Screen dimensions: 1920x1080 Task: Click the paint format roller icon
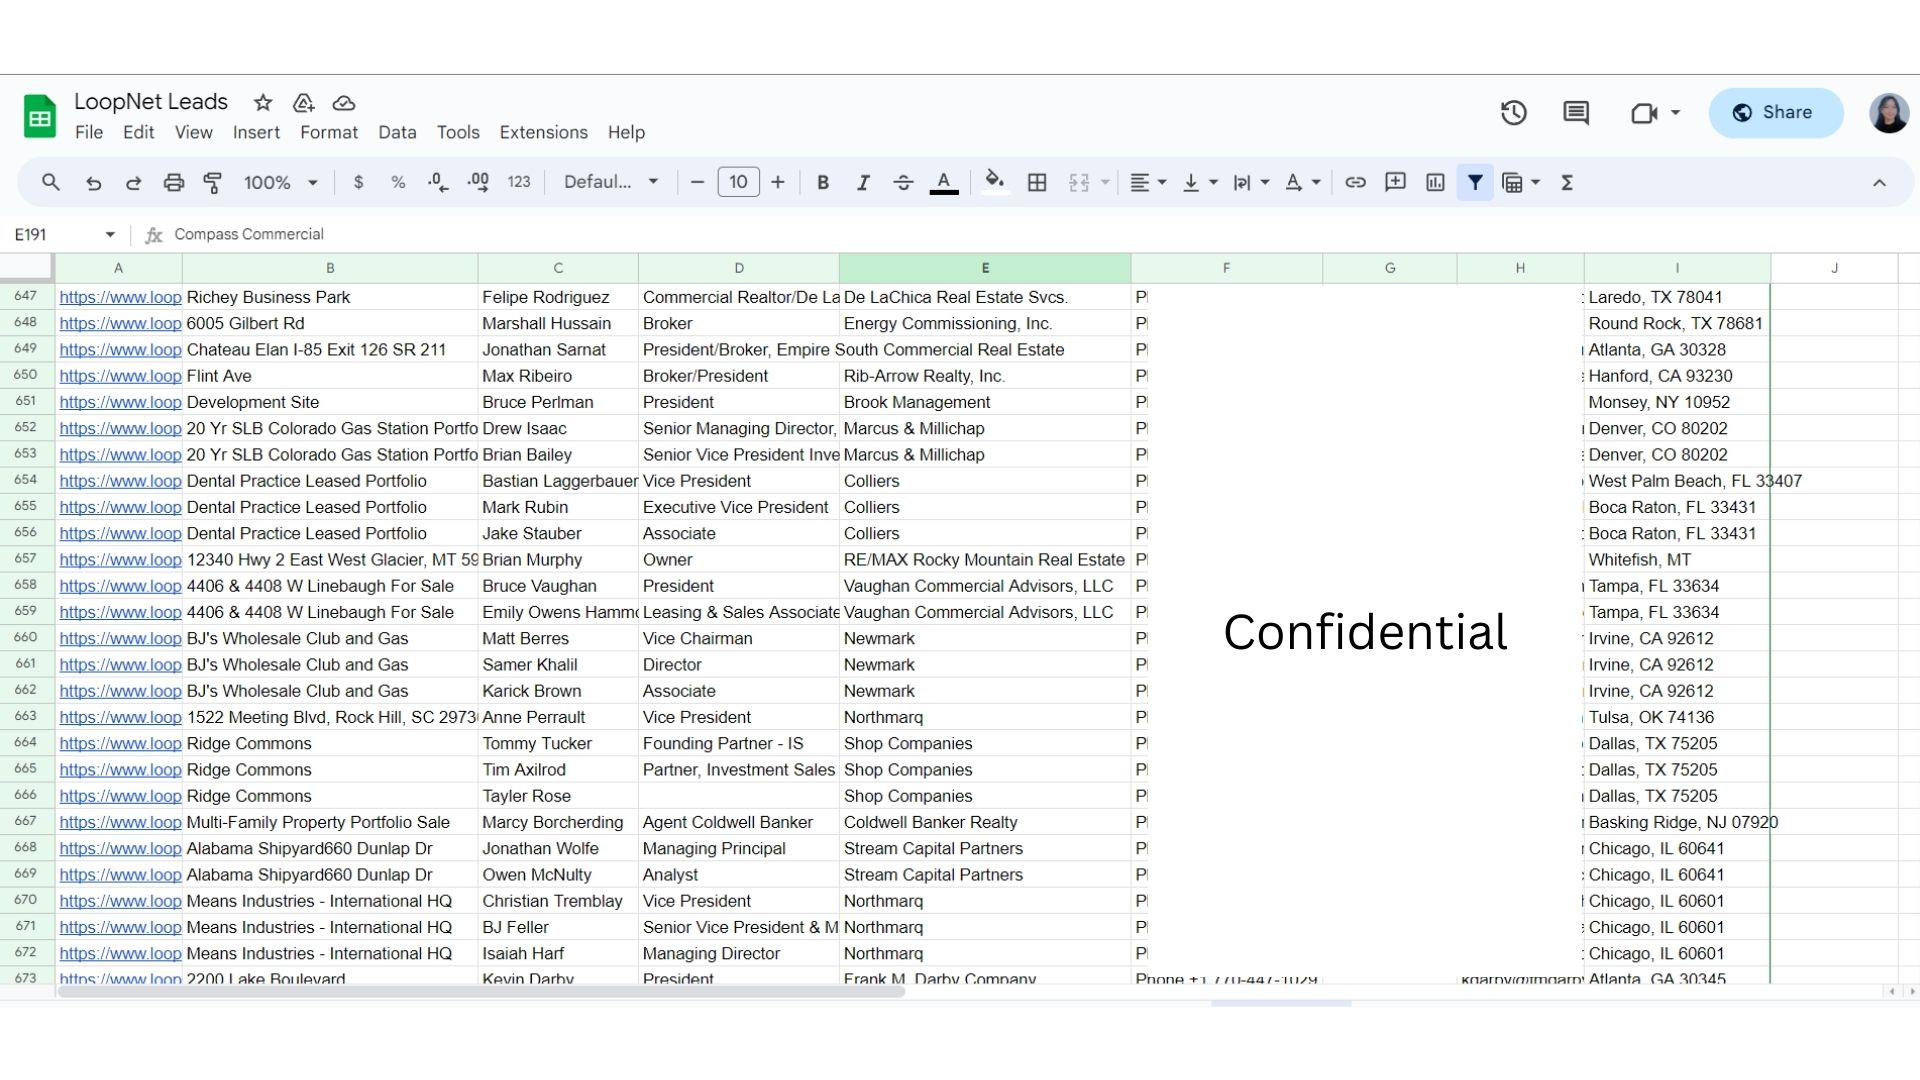(x=213, y=182)
